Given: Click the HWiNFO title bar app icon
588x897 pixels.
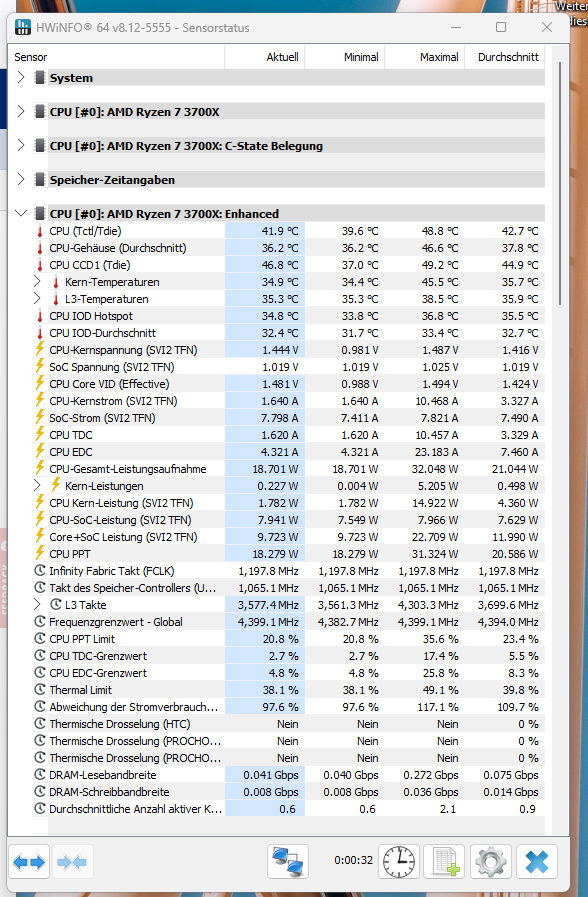Looking at the screenshot, I should tap(23, 27).
